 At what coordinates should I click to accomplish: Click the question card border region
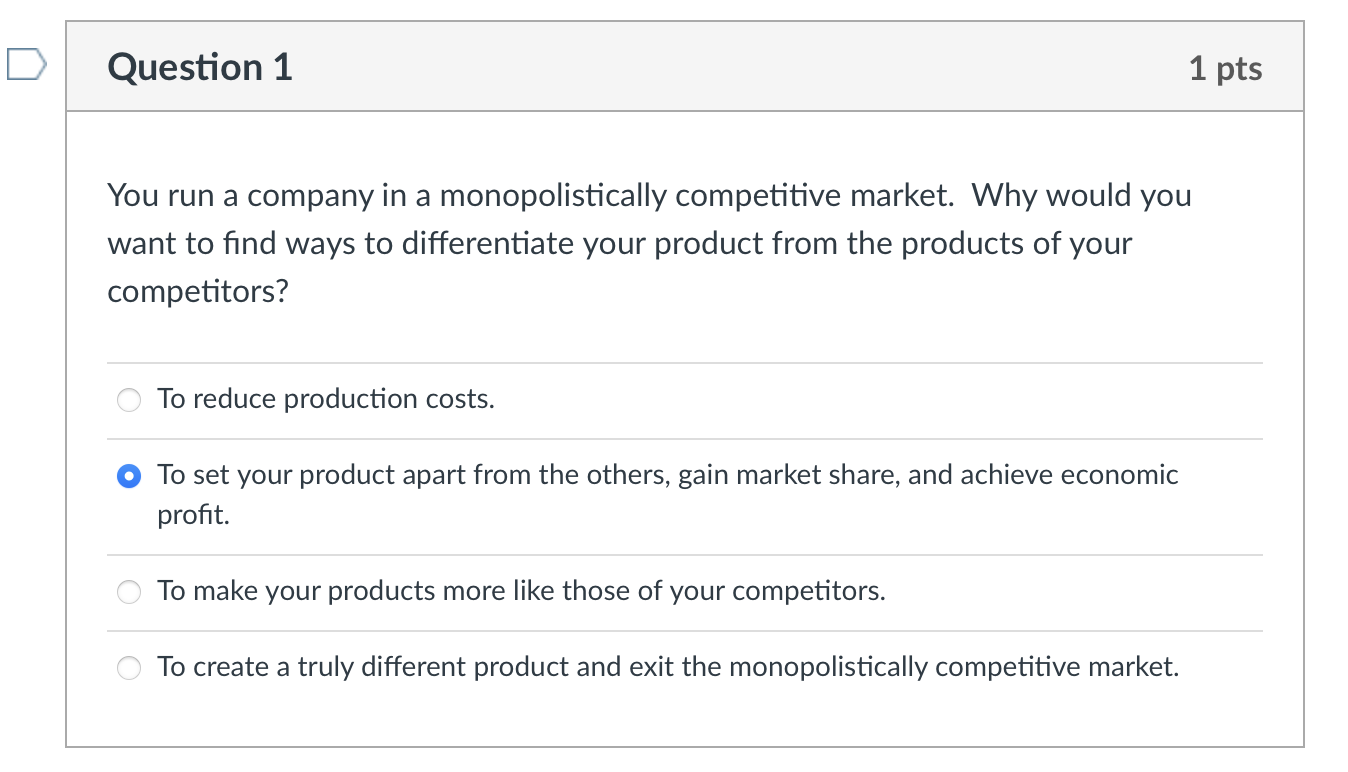67,400
